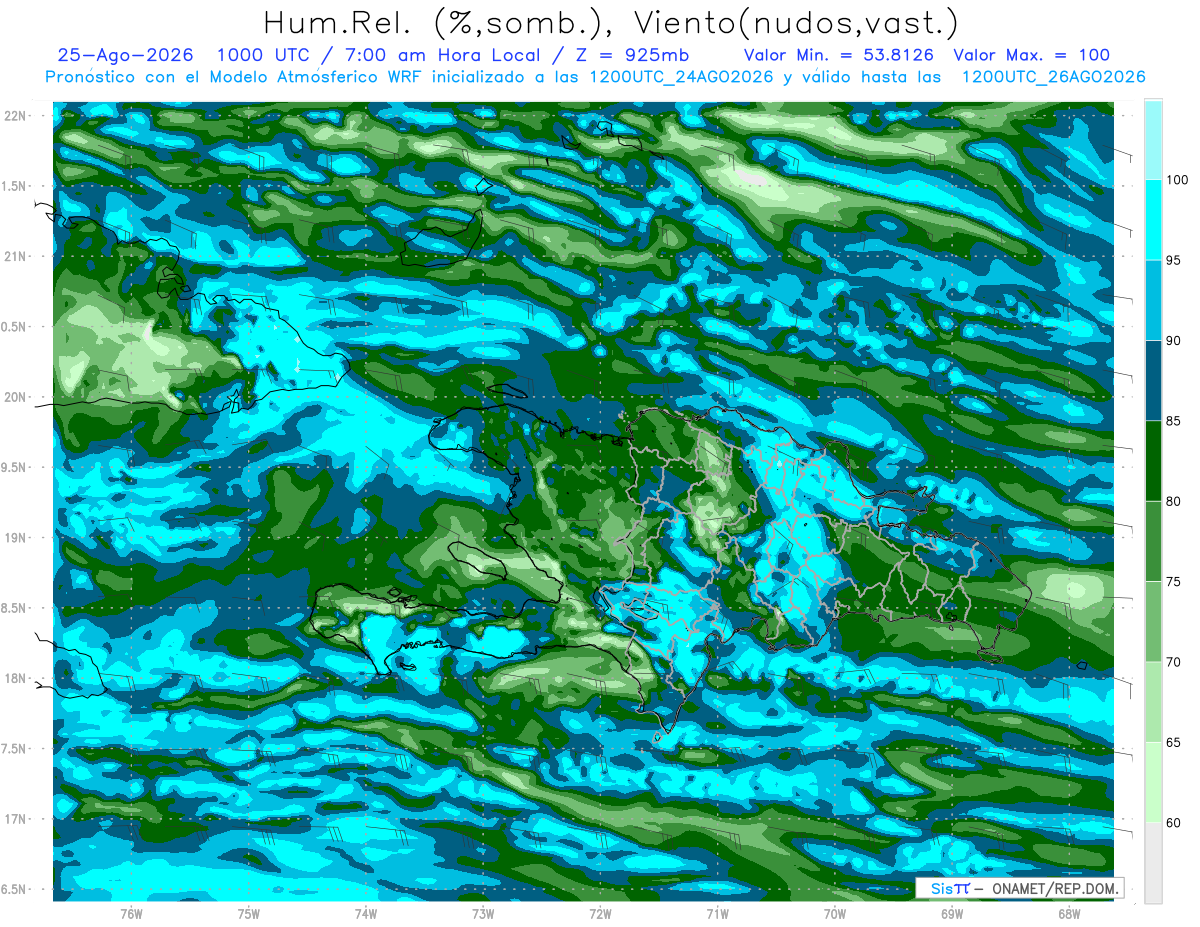Click the colorbar value label '100'
Image resolution: width=1200 pixels, height=927 pixels.
[x=1178, y=180]
